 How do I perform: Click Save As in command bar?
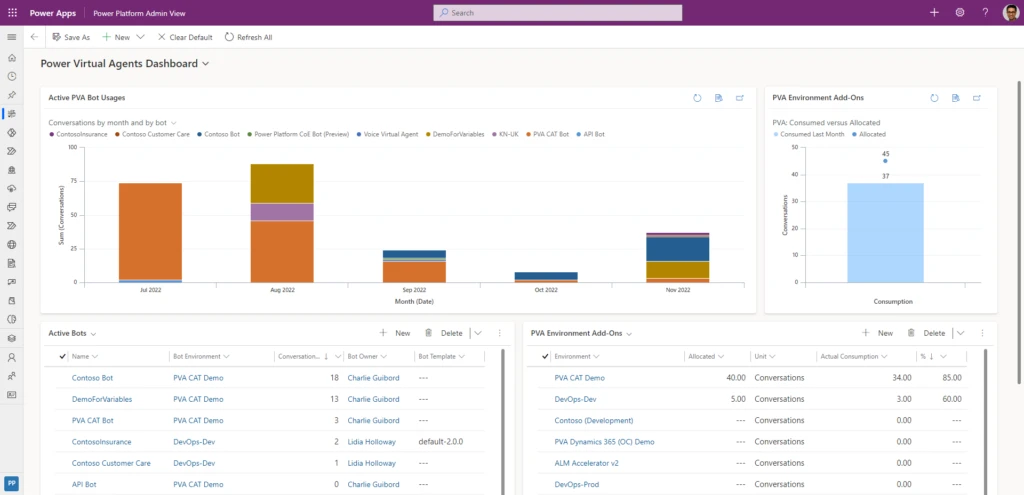coord(70,37)
